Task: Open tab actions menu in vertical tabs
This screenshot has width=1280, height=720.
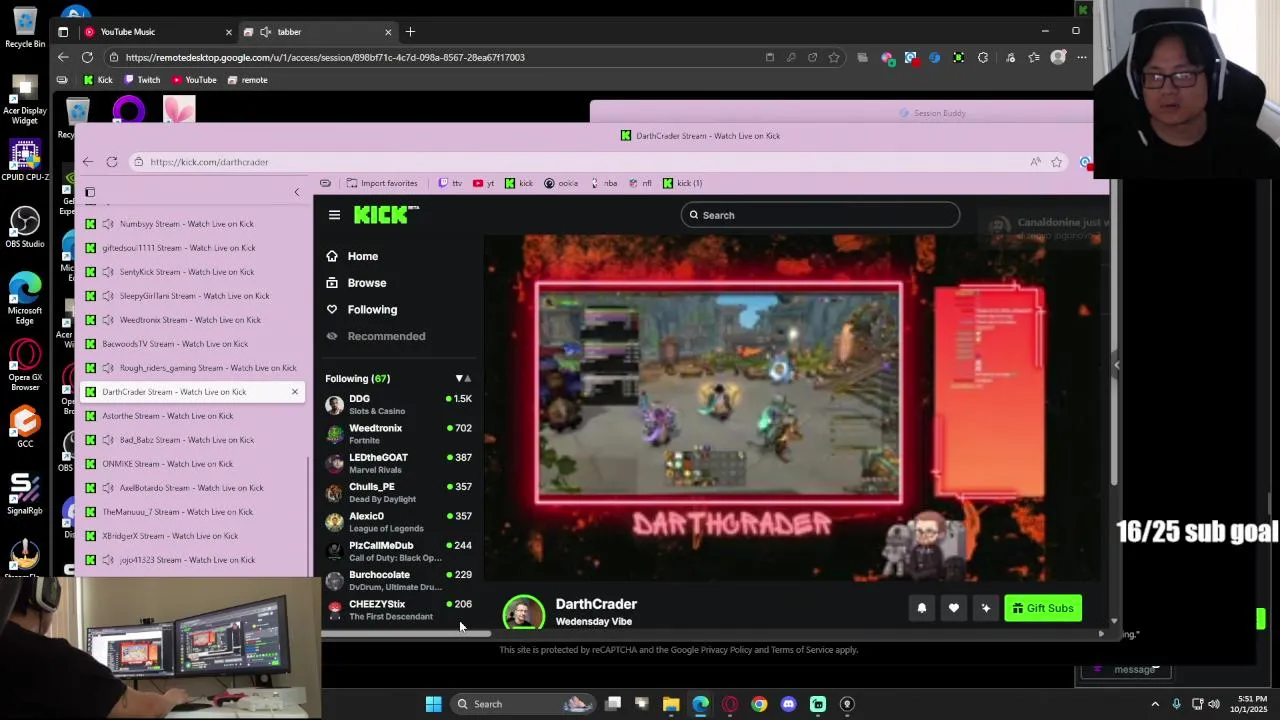Action: pyautogui.click(x=90, y=192)
